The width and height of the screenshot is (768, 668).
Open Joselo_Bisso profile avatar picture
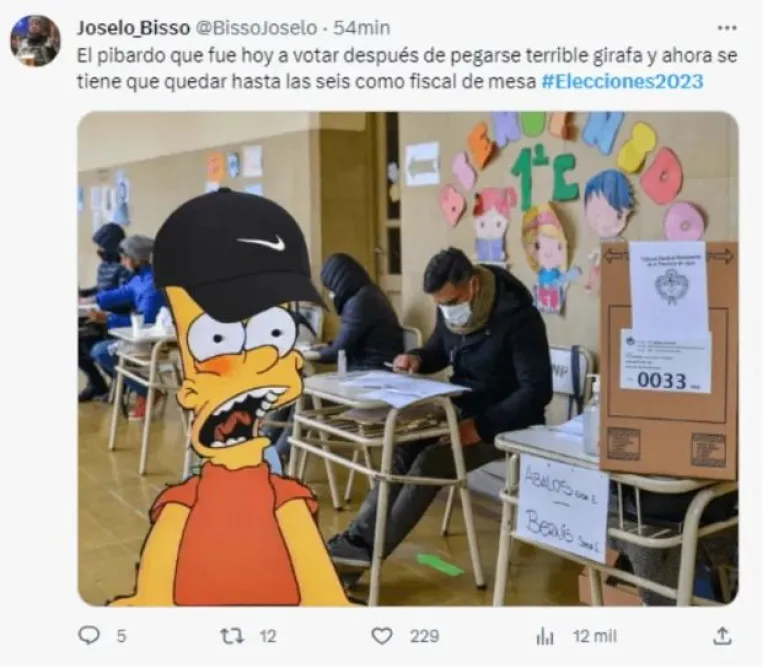35,40
